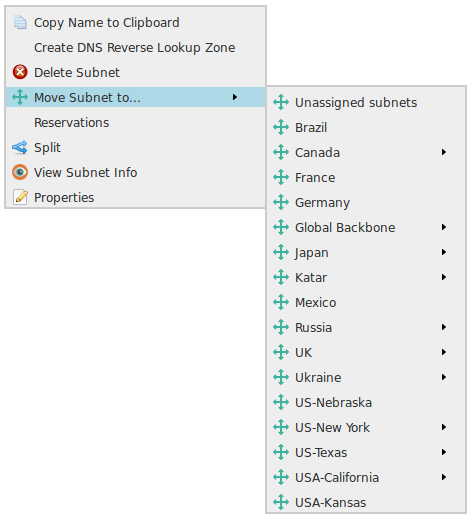Screen dimensions: 470x519
Task: Open the Japan submenu arrow
Action: pyautogui.click(x=444, y=252)
